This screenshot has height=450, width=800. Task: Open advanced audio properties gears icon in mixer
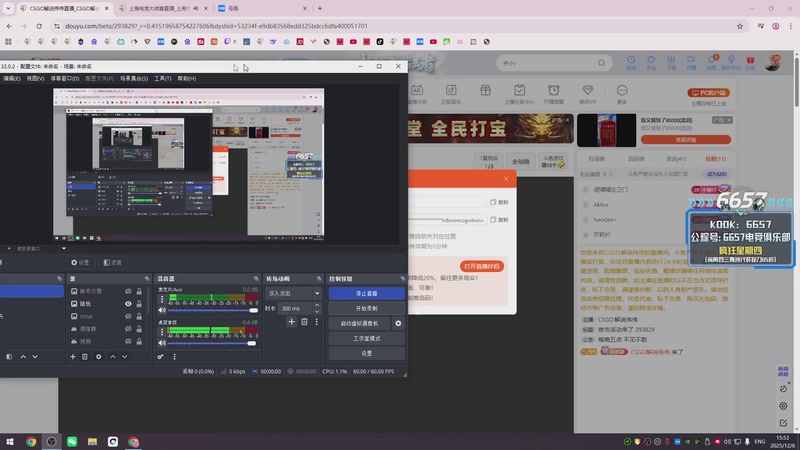point(160,357)
